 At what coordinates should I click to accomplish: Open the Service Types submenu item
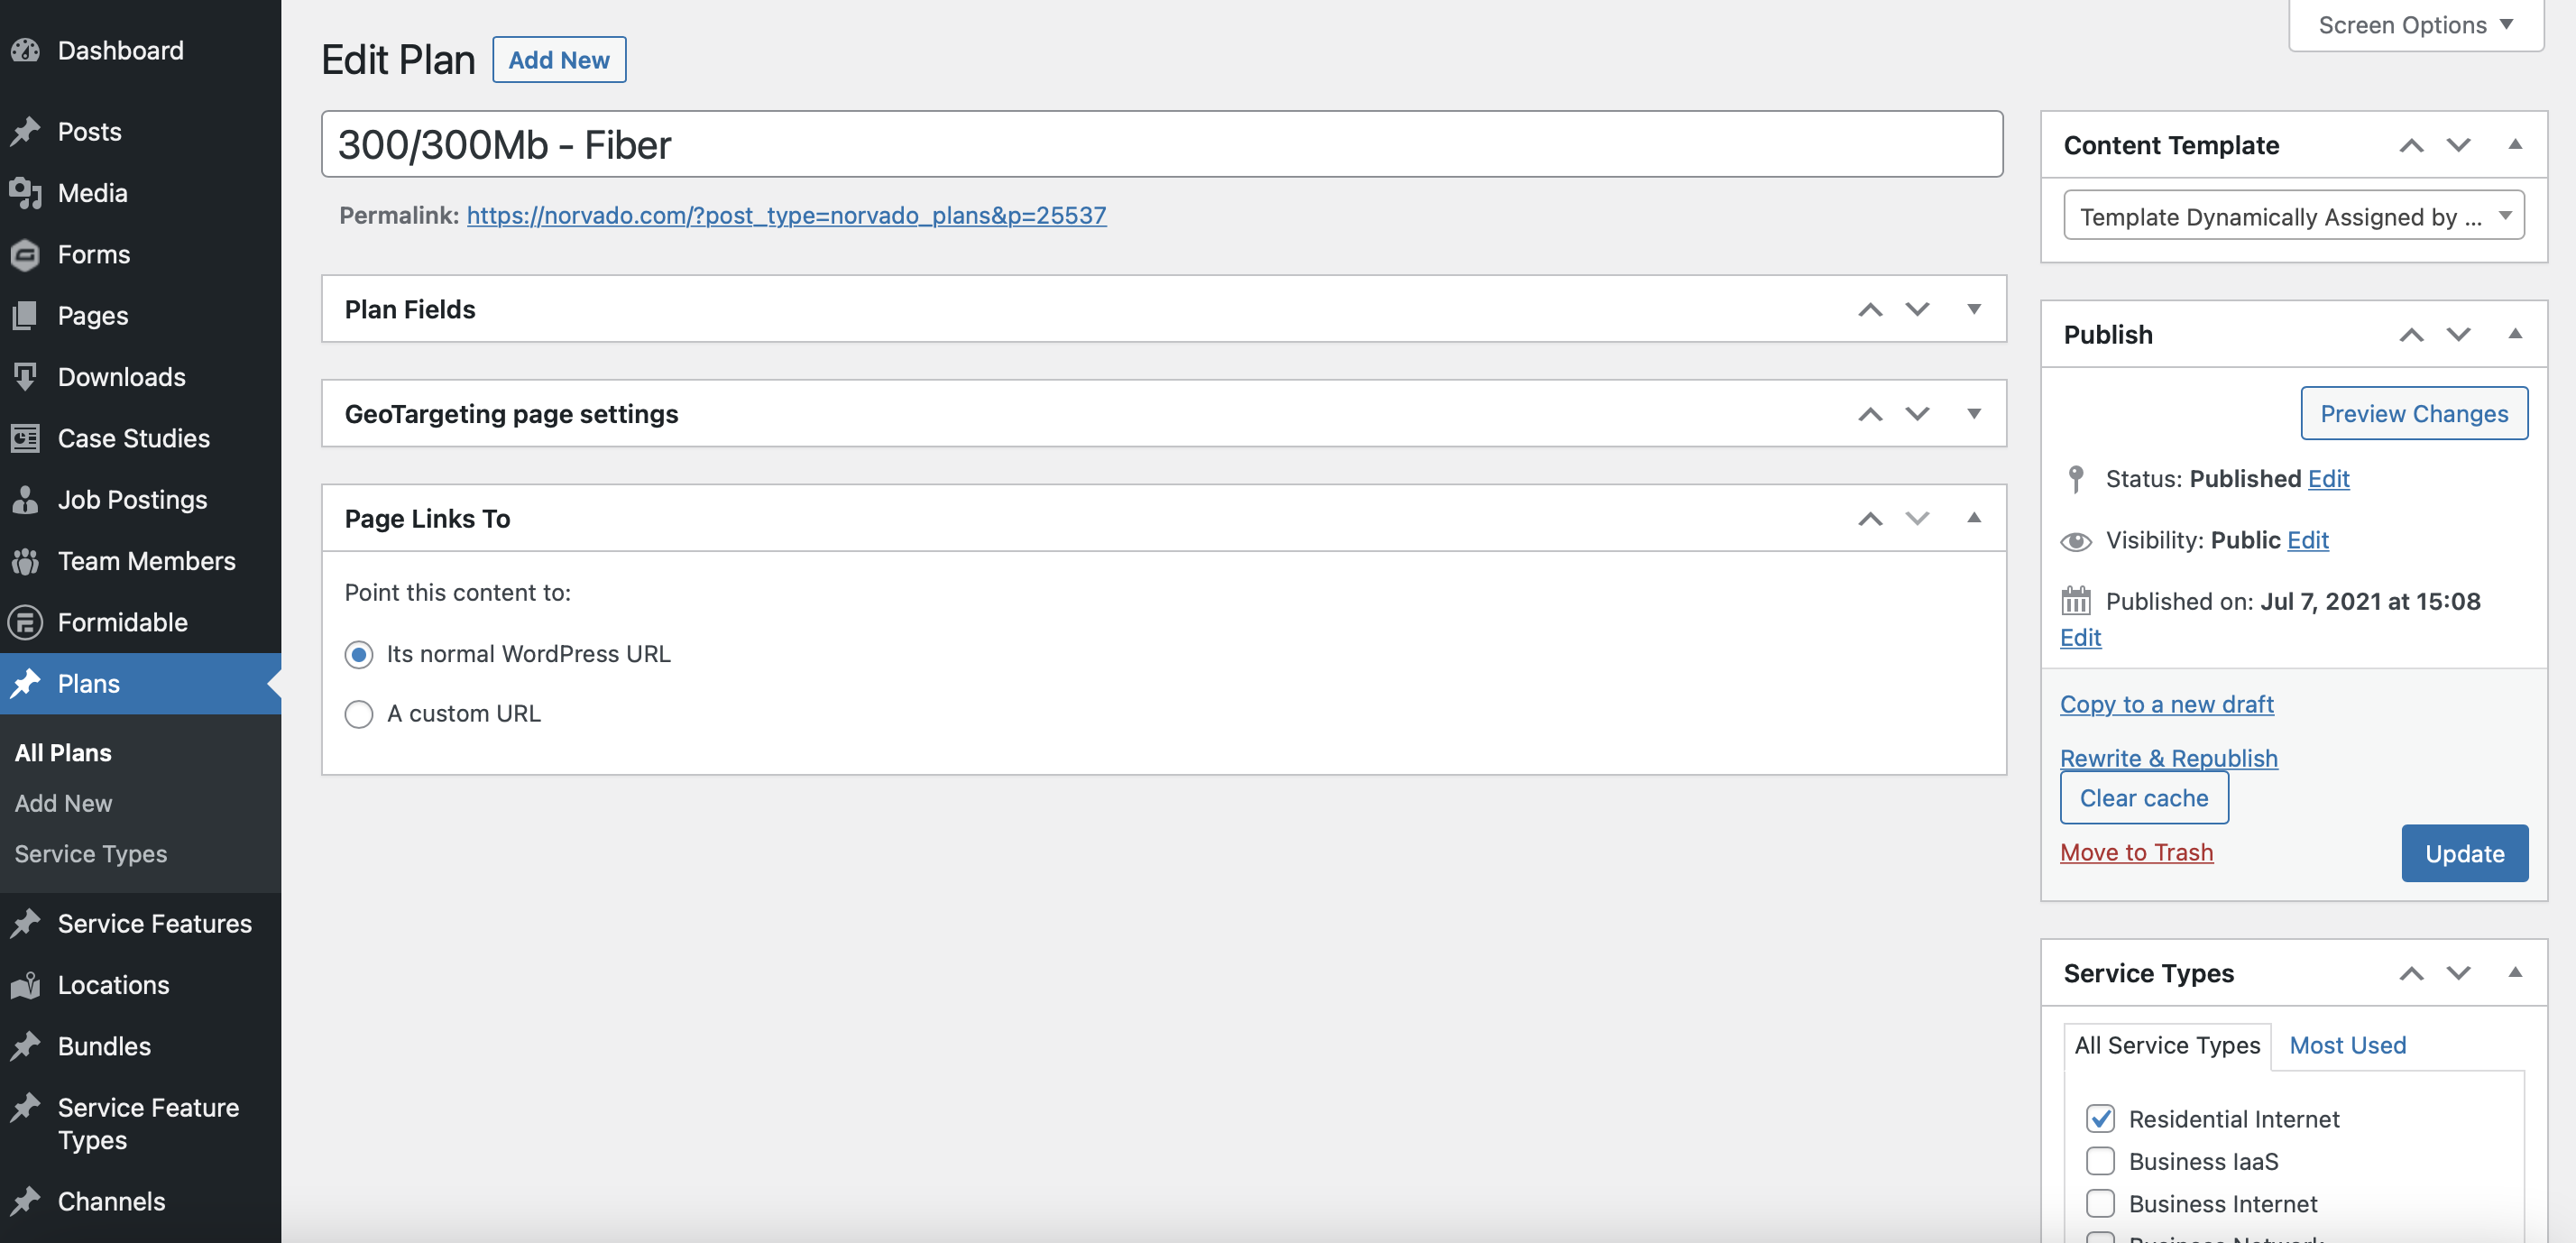tap(91, 854)
